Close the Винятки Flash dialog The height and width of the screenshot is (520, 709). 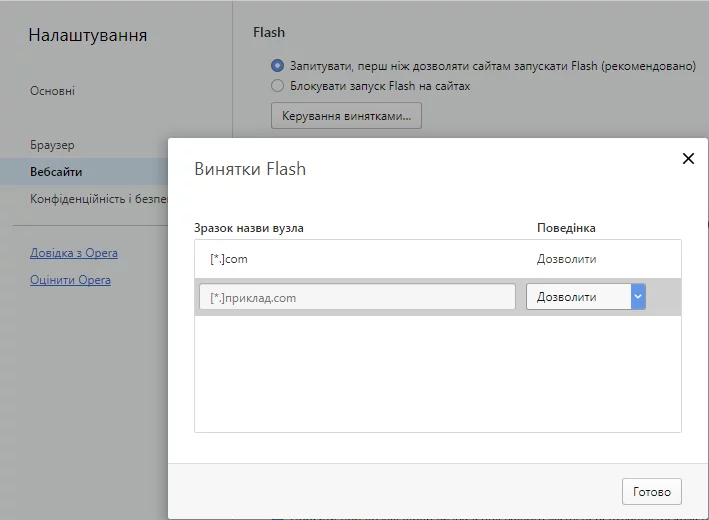click(687, 158)
